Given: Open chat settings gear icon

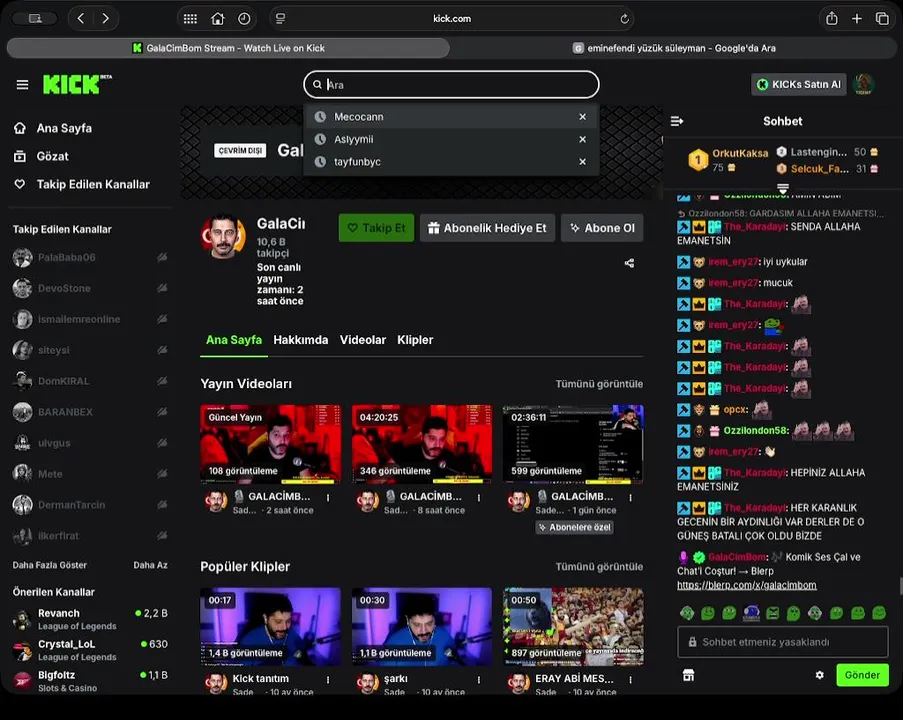Looking at the screenshot, I should [x=819, y=675].
